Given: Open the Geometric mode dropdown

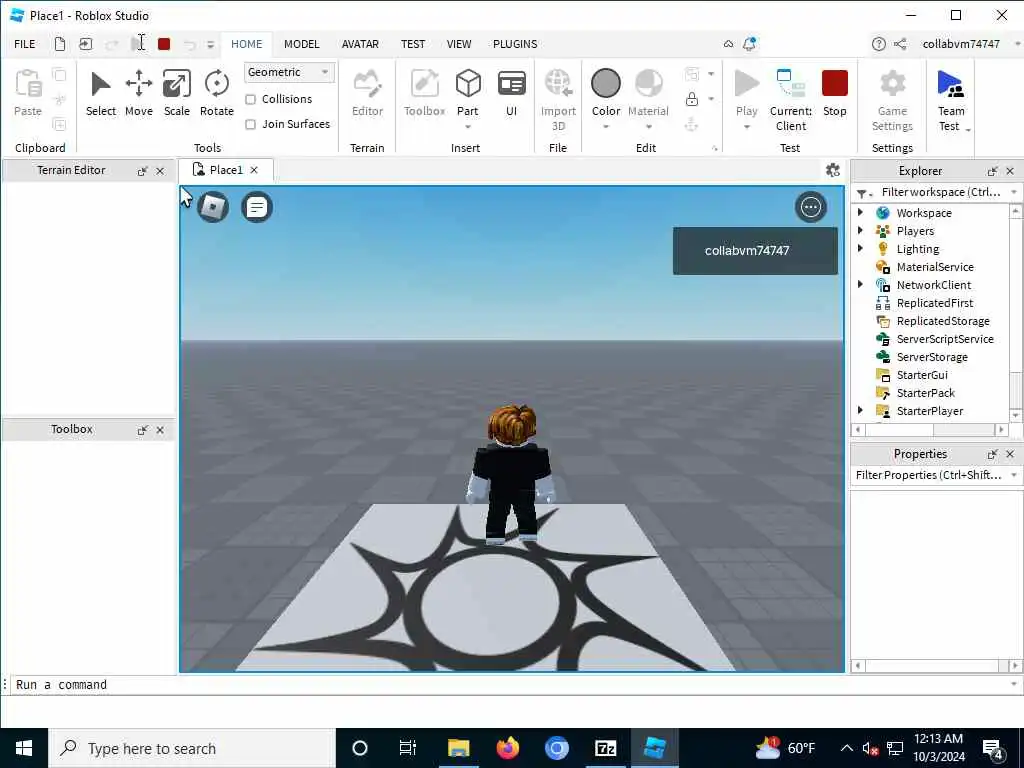Looking at the screenshot, I should pos(289,72).
